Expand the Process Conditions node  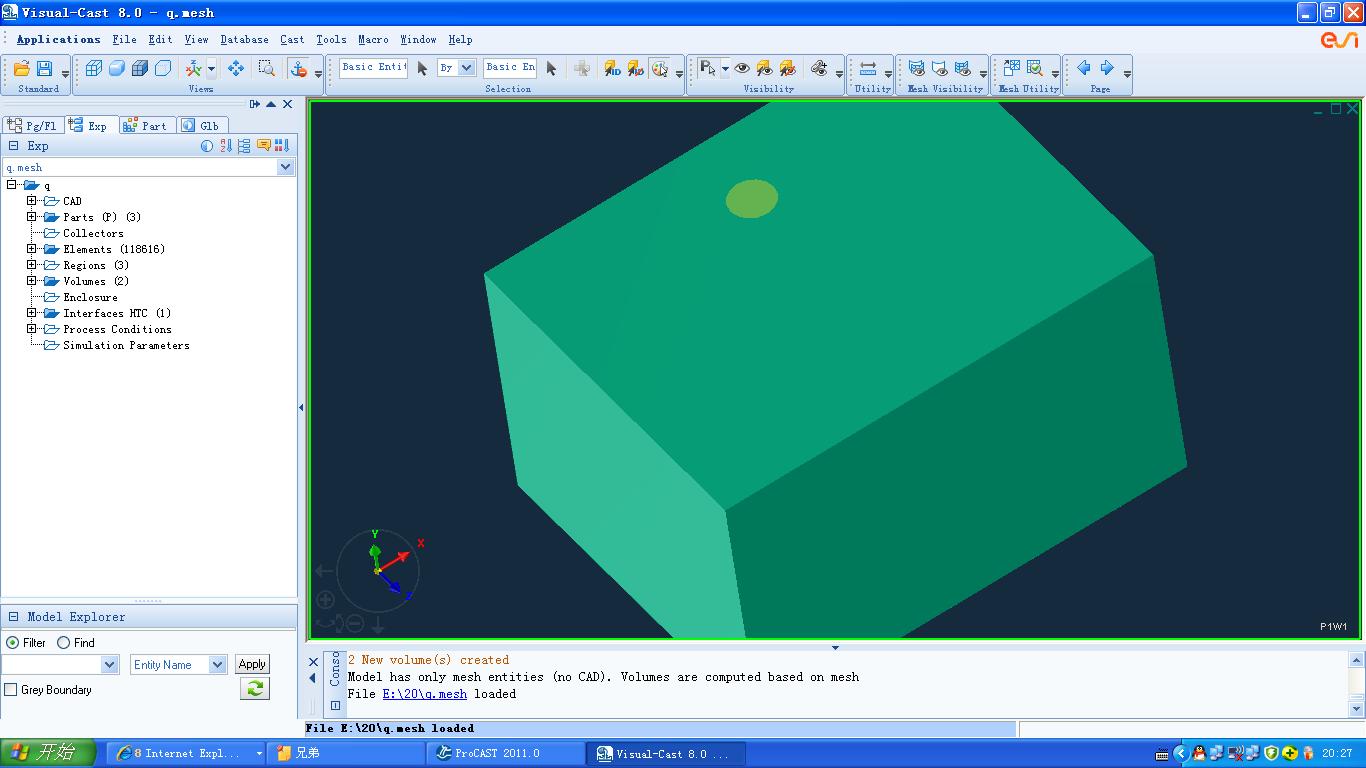coord(32,329)
